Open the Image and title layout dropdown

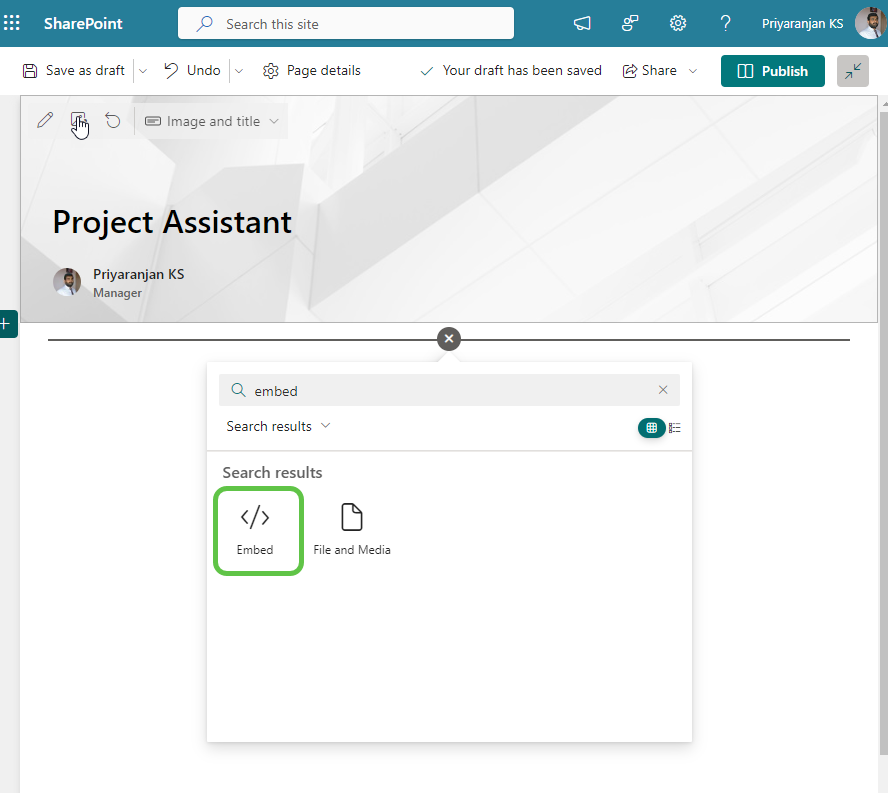211,120
